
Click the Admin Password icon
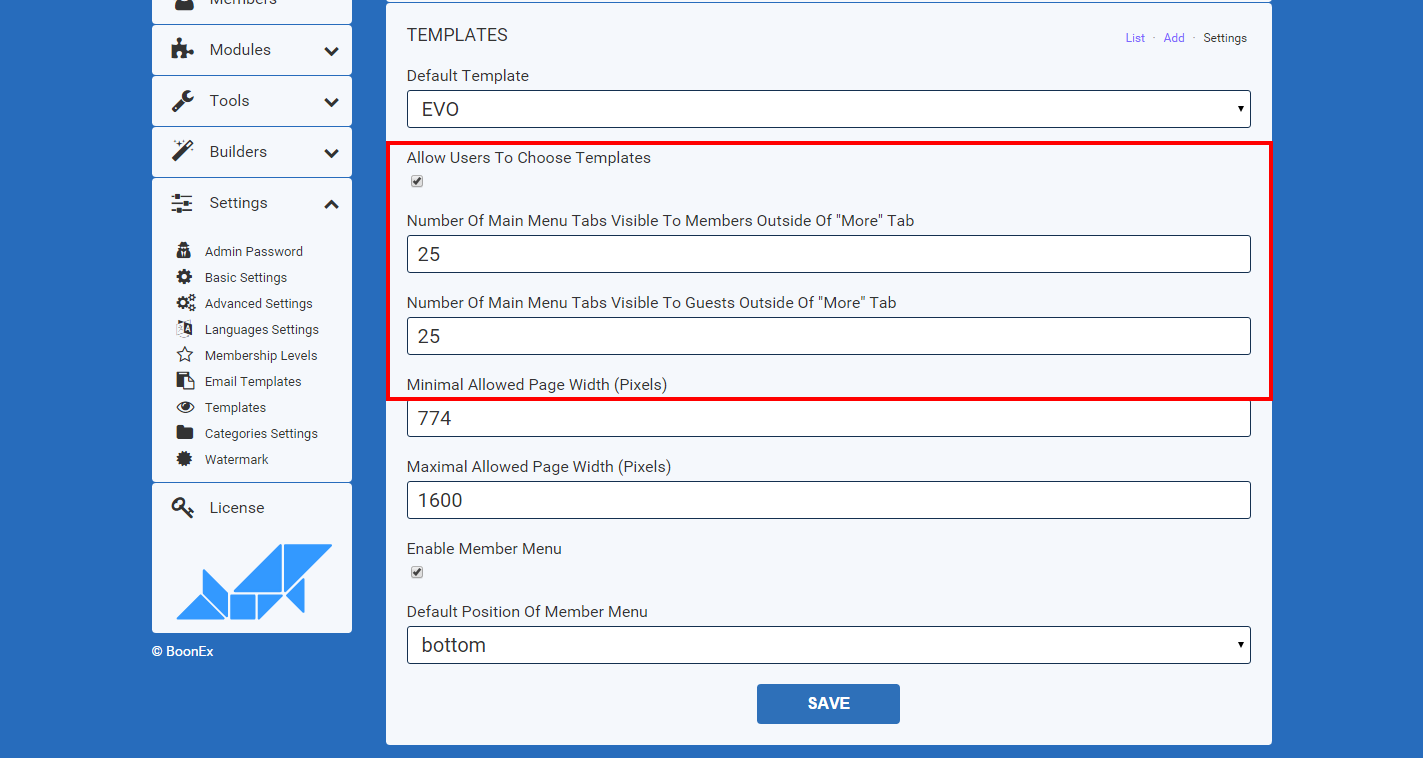(184, 251)
